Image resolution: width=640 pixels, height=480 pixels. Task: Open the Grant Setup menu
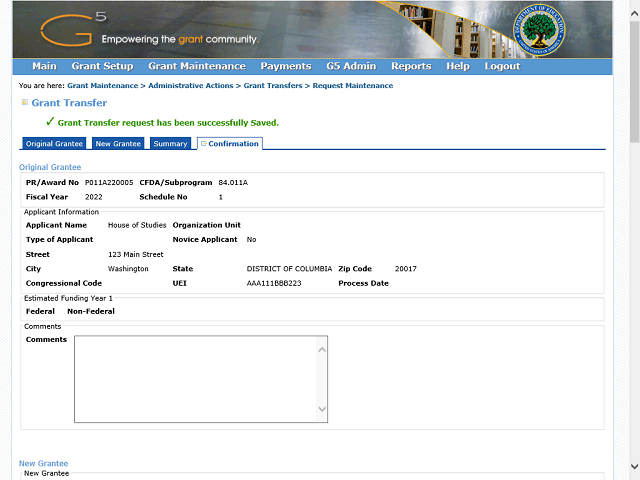click(x=102, y=66)
